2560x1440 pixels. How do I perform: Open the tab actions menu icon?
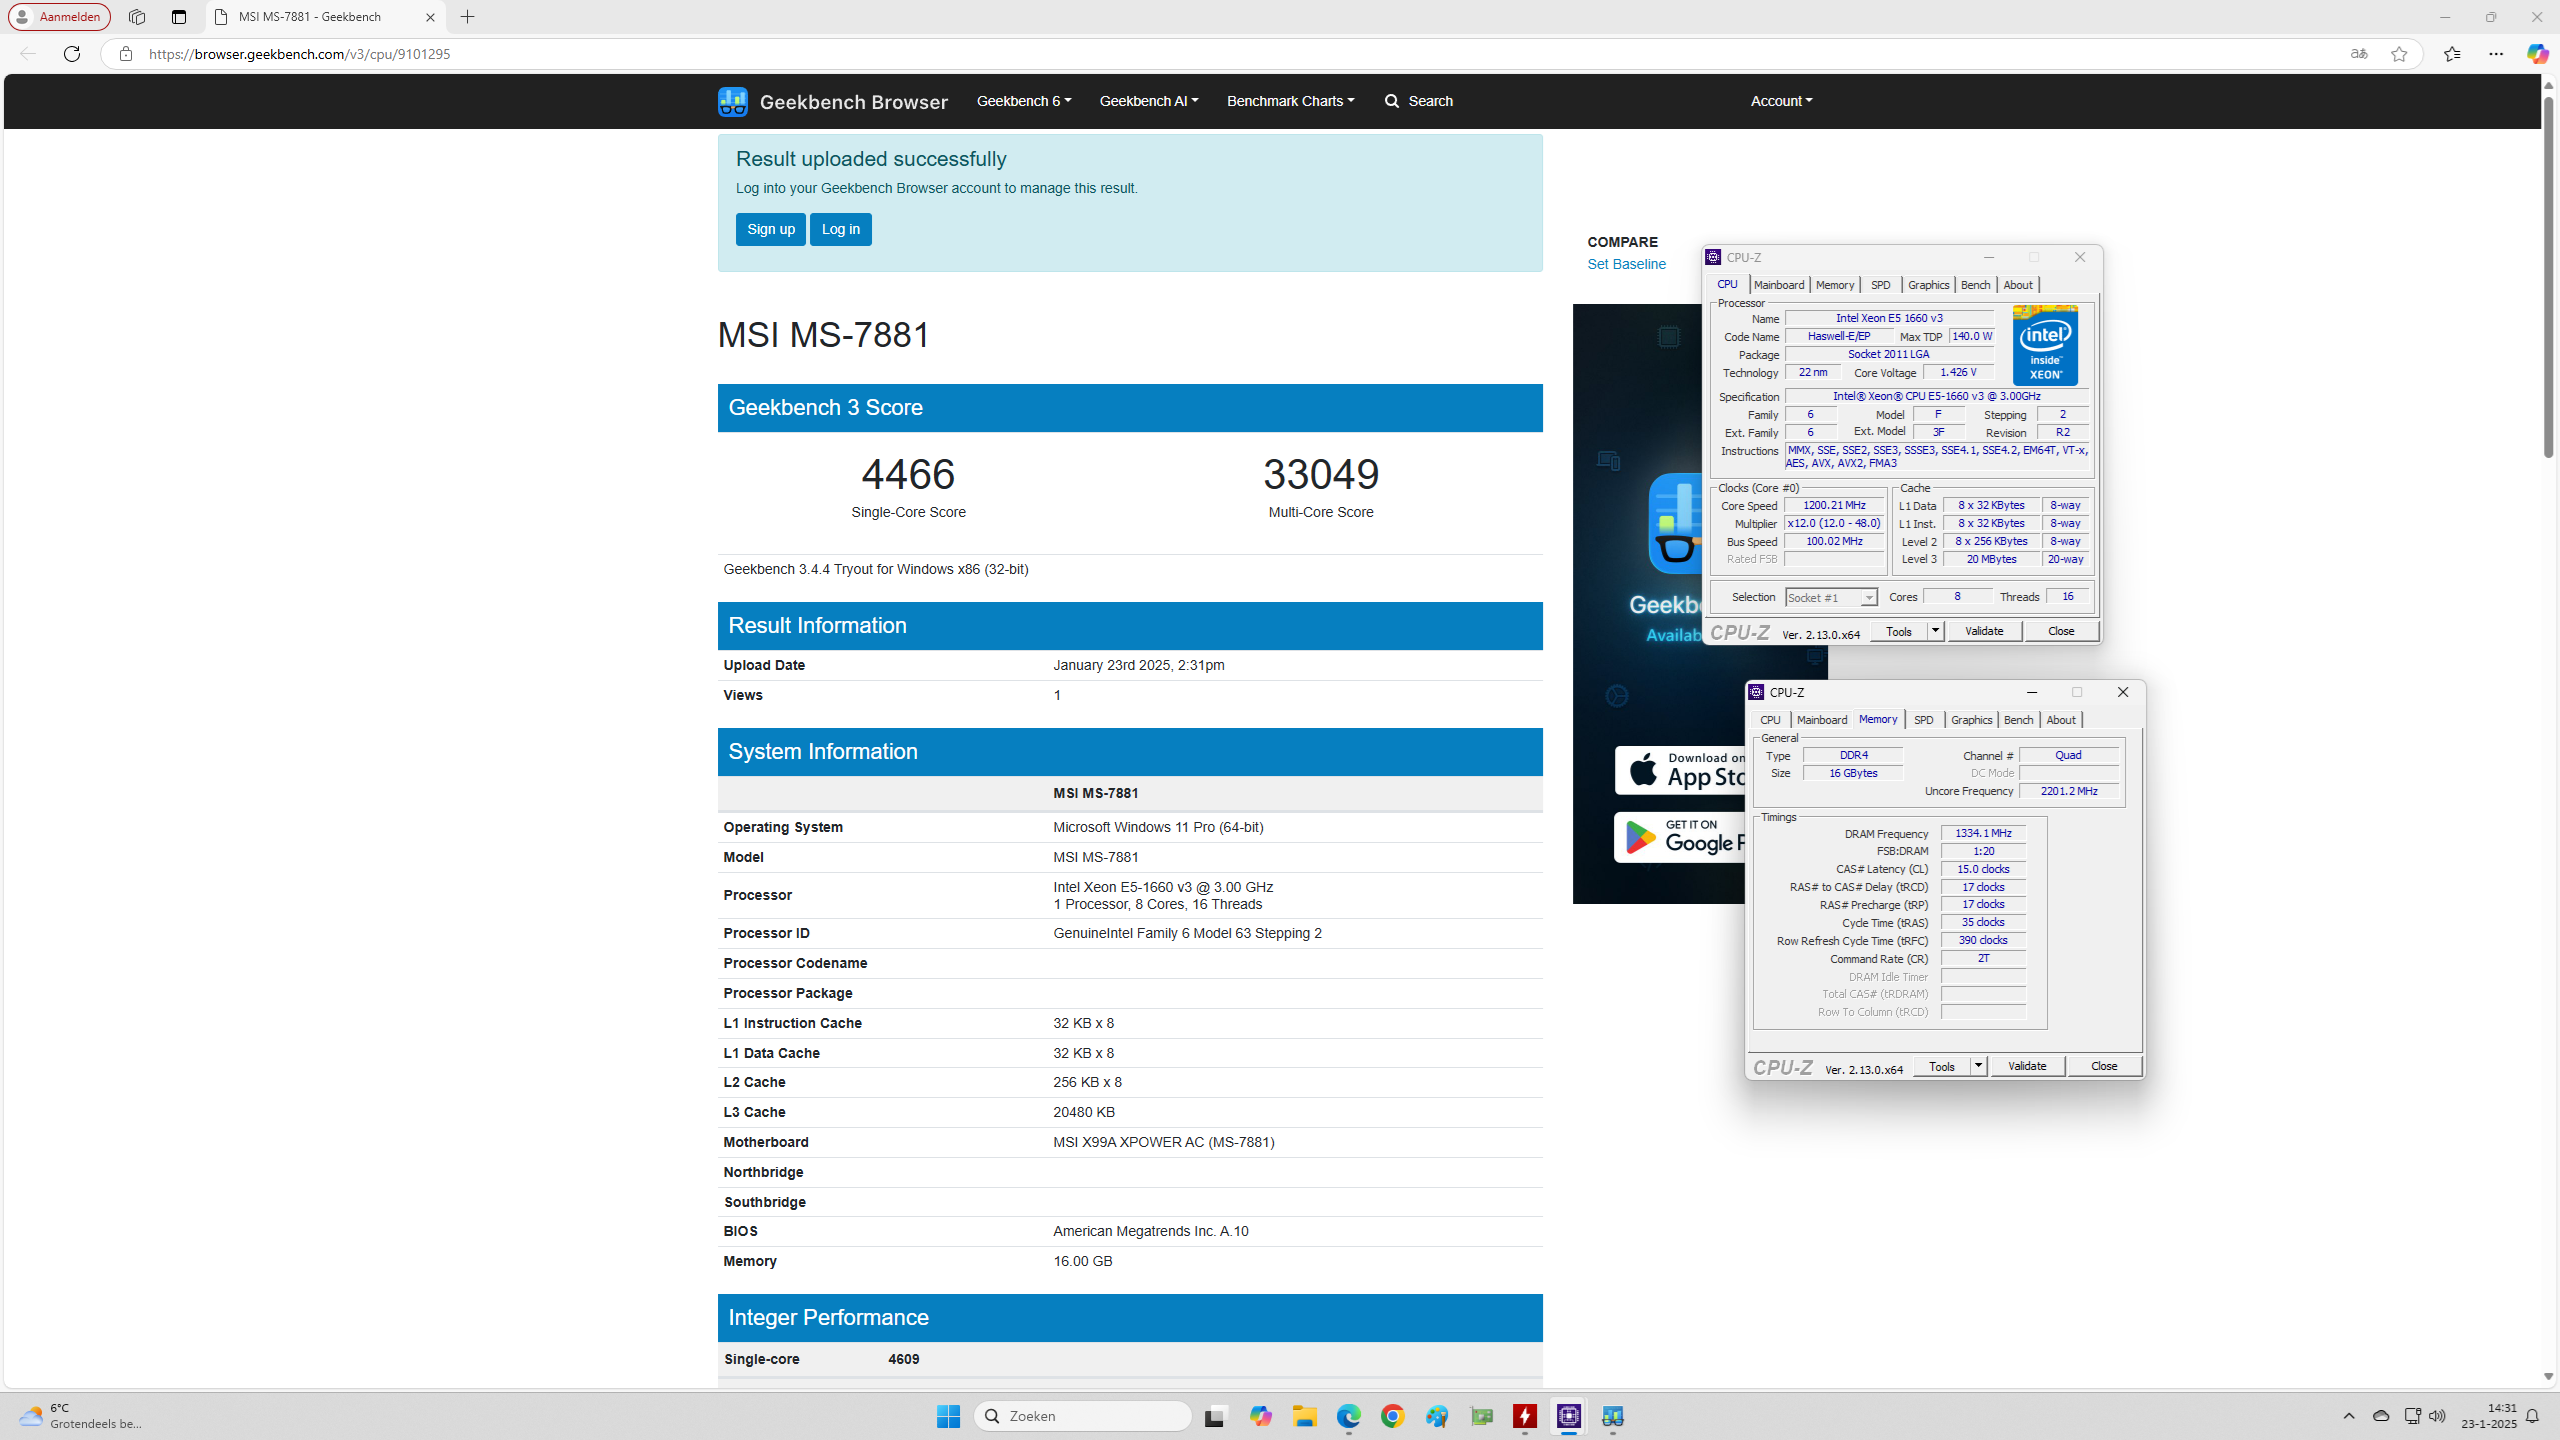[179, 17]
